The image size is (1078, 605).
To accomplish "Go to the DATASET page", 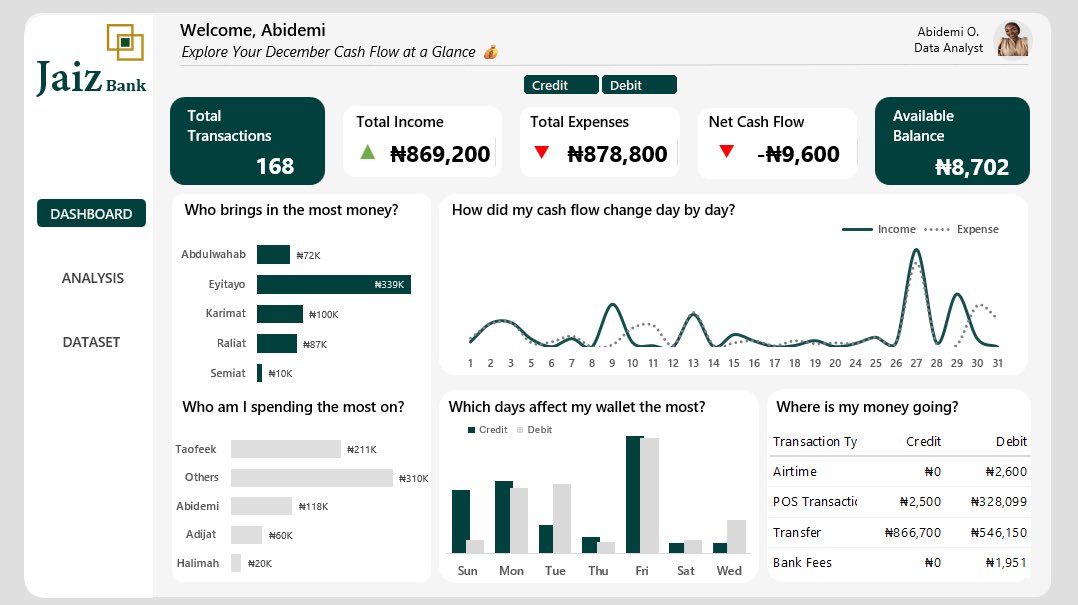I will (91, 342).
